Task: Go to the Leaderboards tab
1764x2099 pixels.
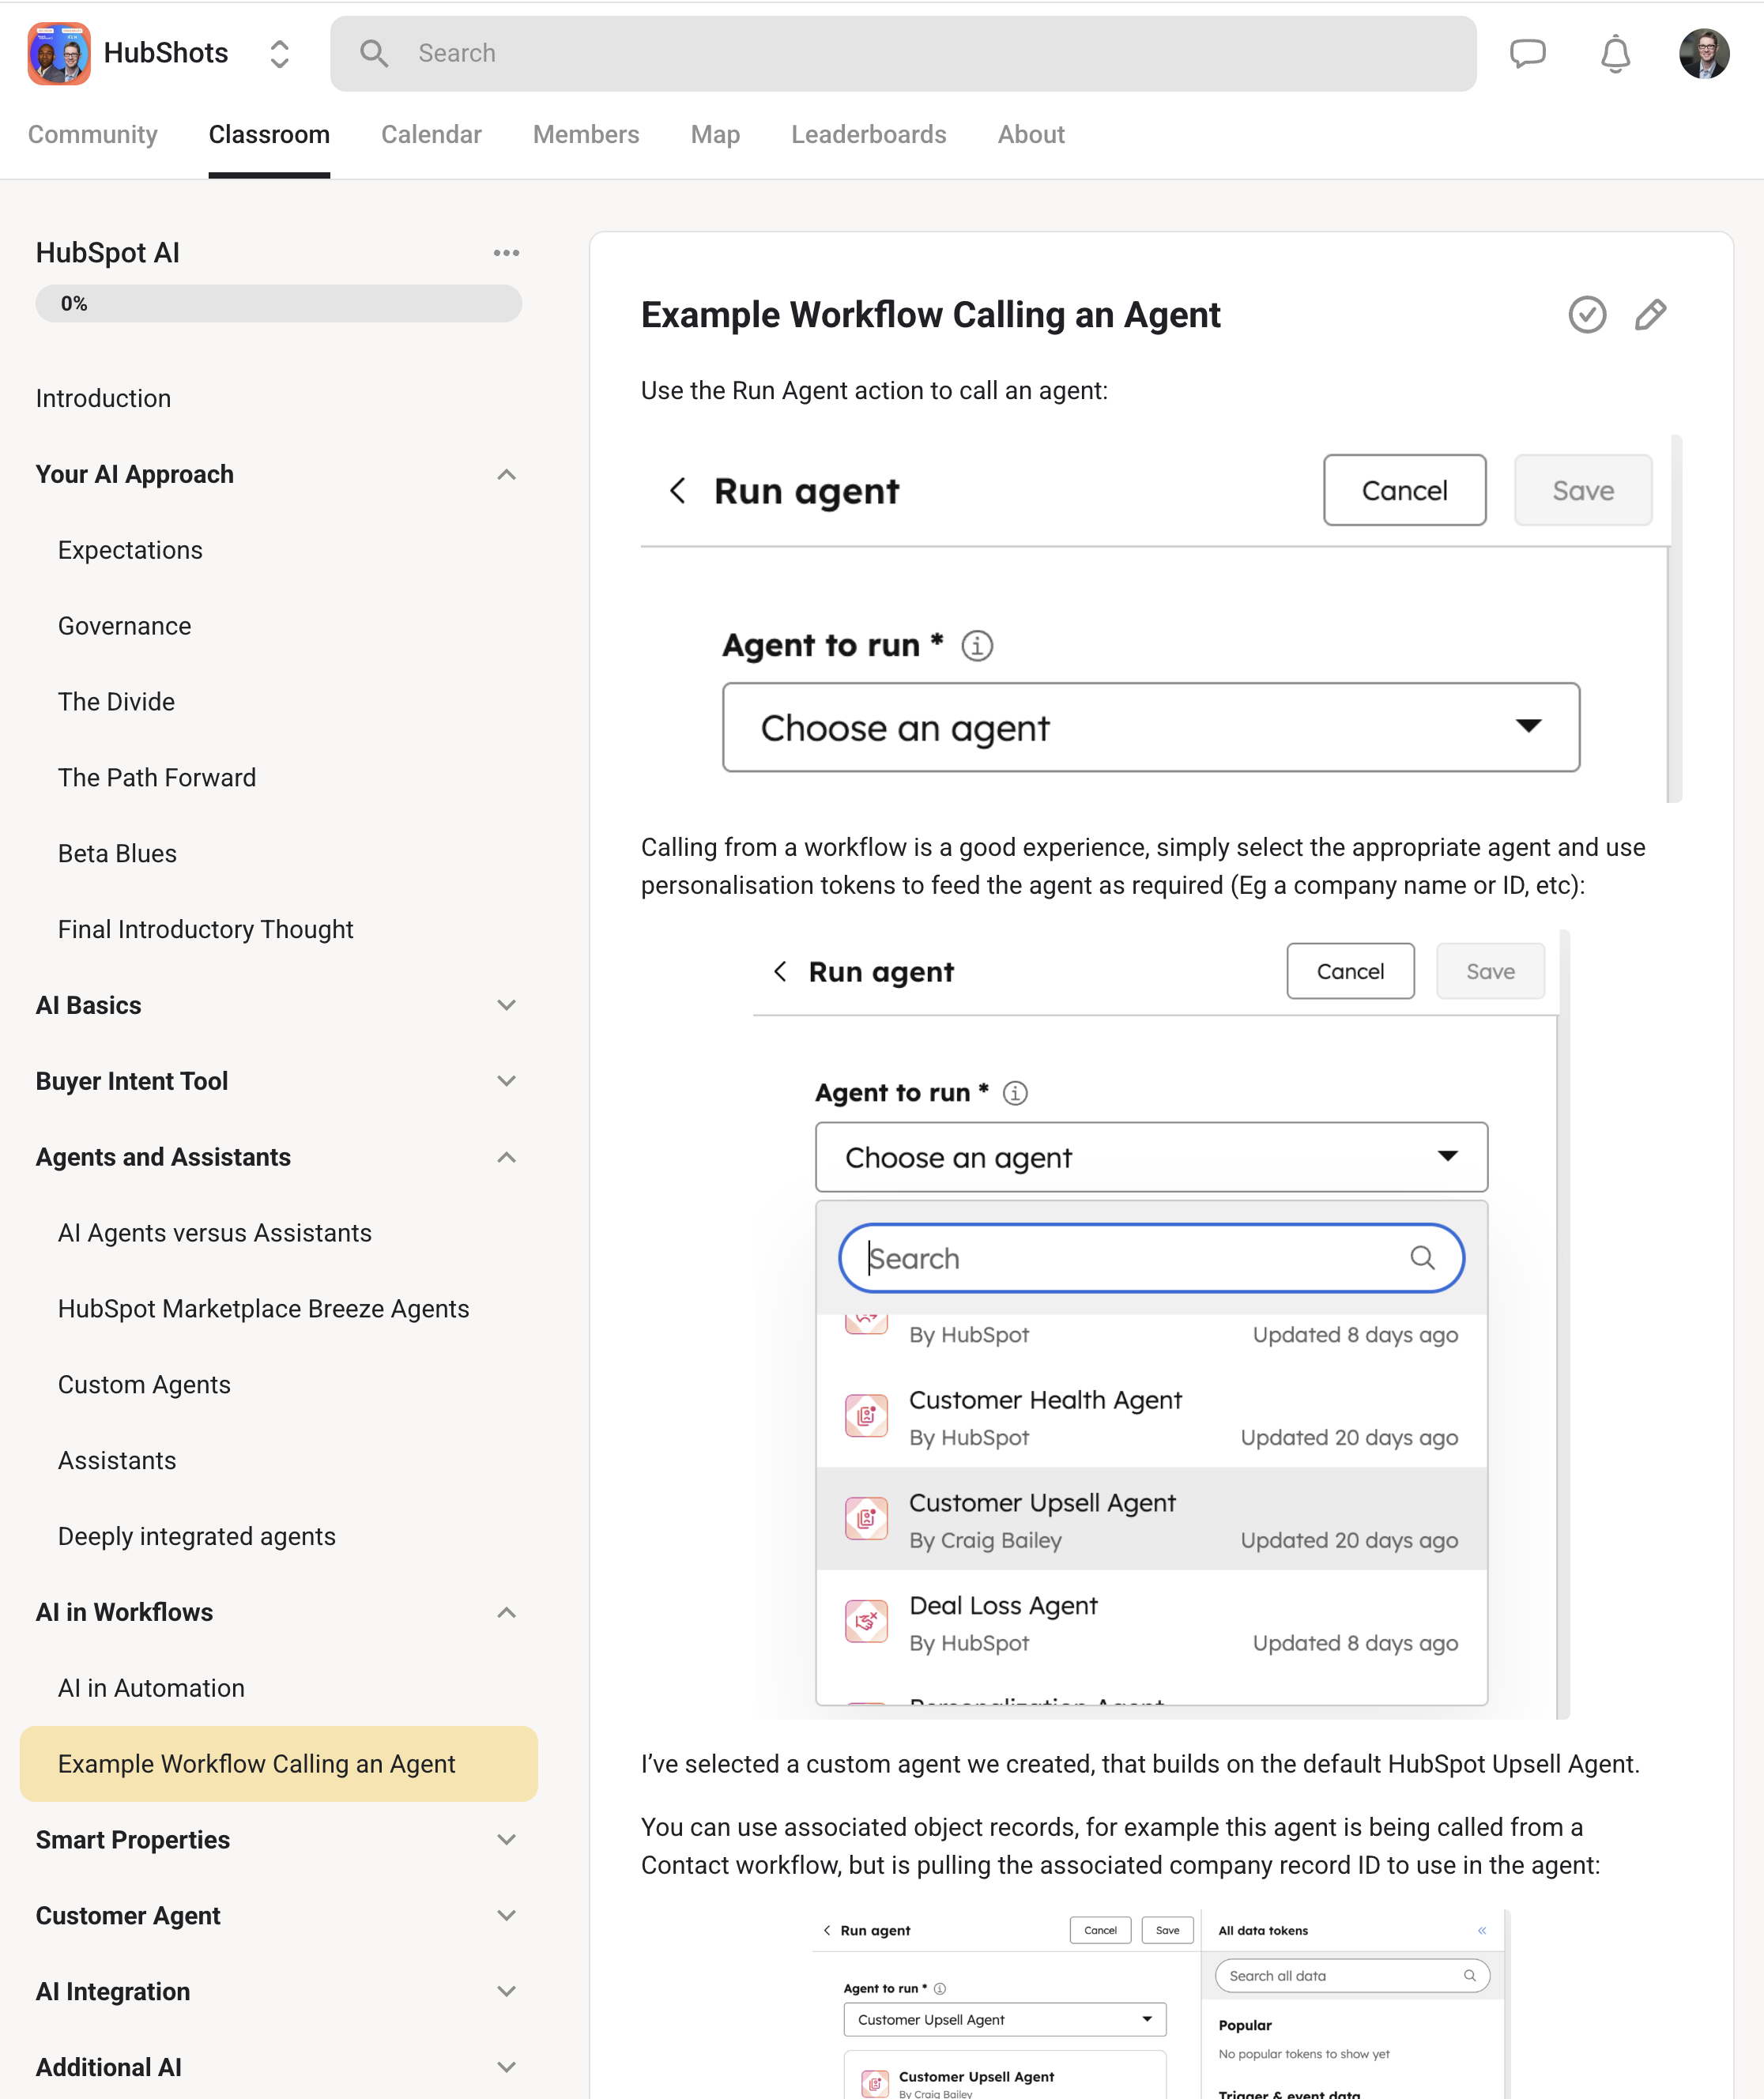Action: click(x=868, y=135)
